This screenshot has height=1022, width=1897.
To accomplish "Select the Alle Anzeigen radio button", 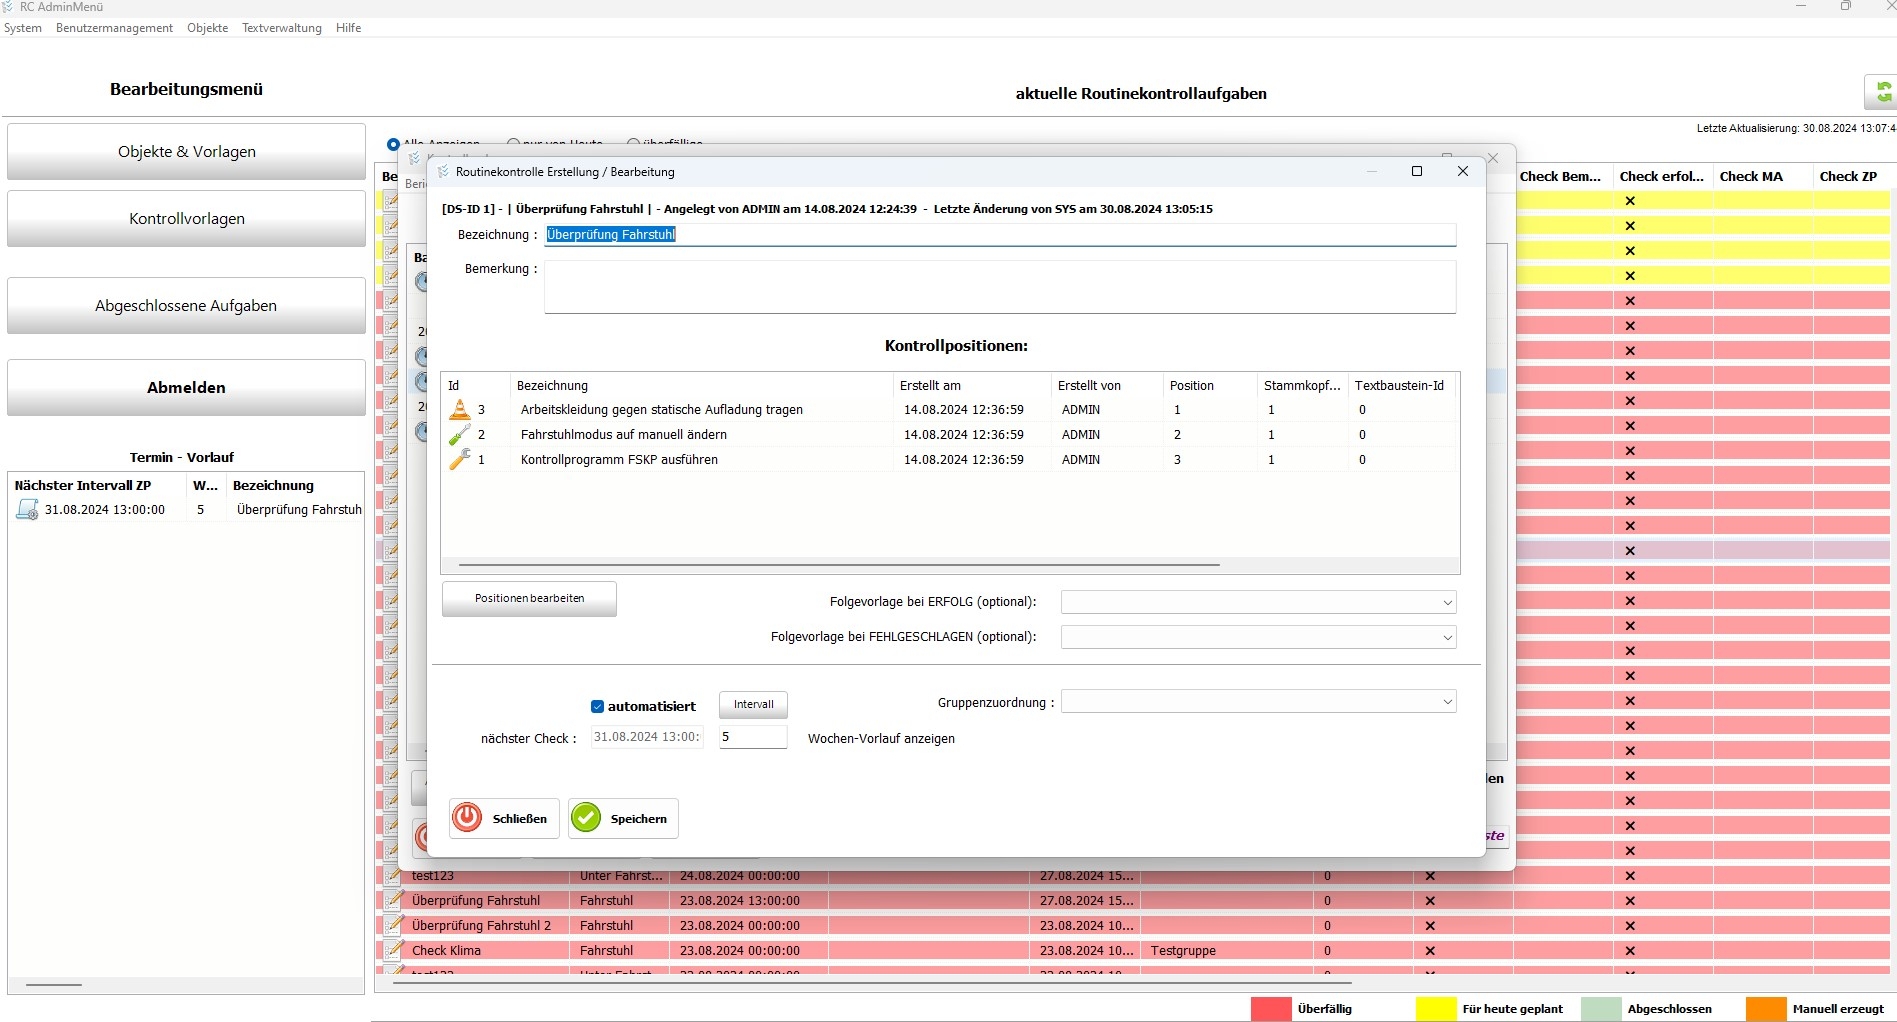I will click(x=393, y=144).
